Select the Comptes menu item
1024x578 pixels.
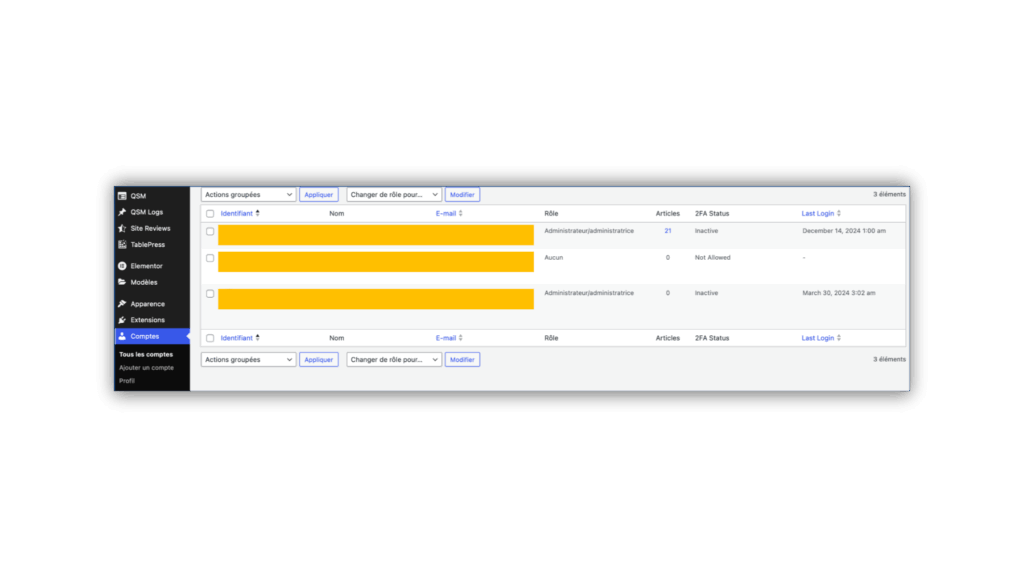click(152, 336)
